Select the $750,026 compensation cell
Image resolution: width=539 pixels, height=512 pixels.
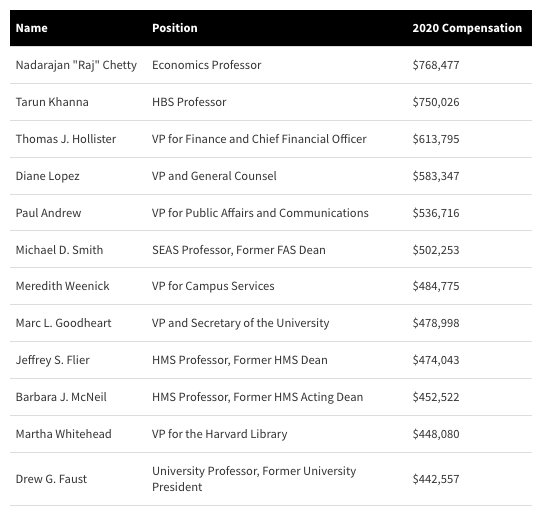[x=436, y=102]
